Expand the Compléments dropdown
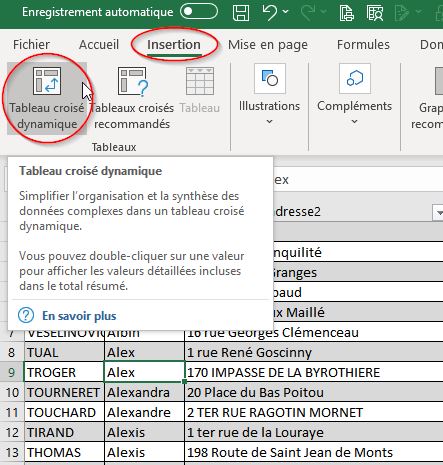Screen dimensions: 443x465 tap(355, 122)
